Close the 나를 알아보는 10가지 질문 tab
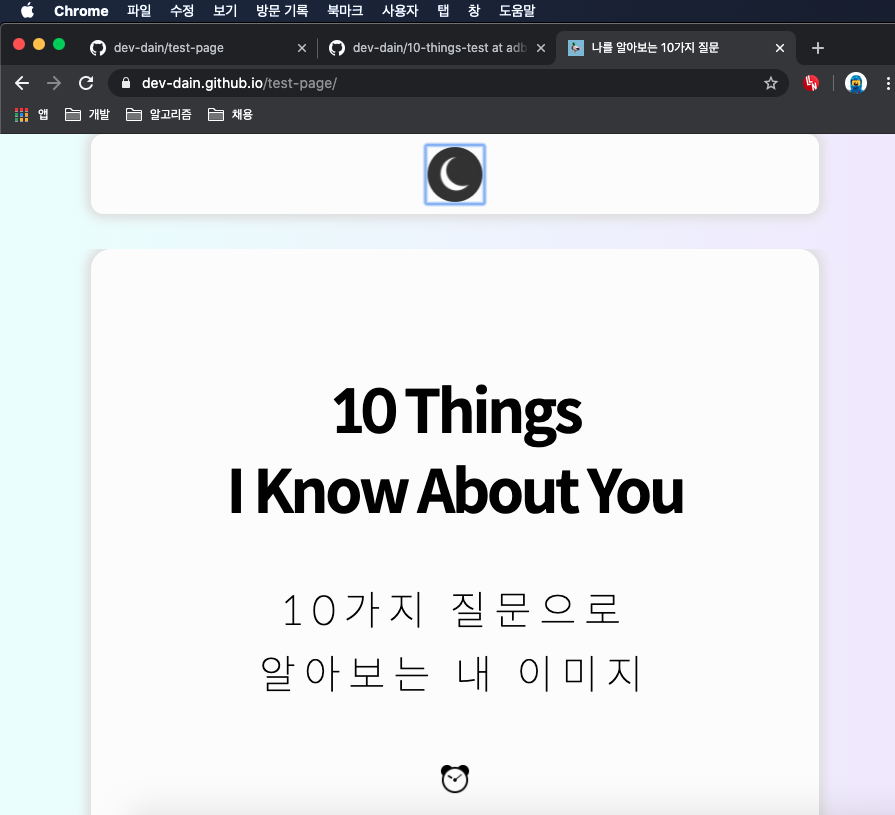The width and height of the screenshot is (895, 815). click(780, 49)
